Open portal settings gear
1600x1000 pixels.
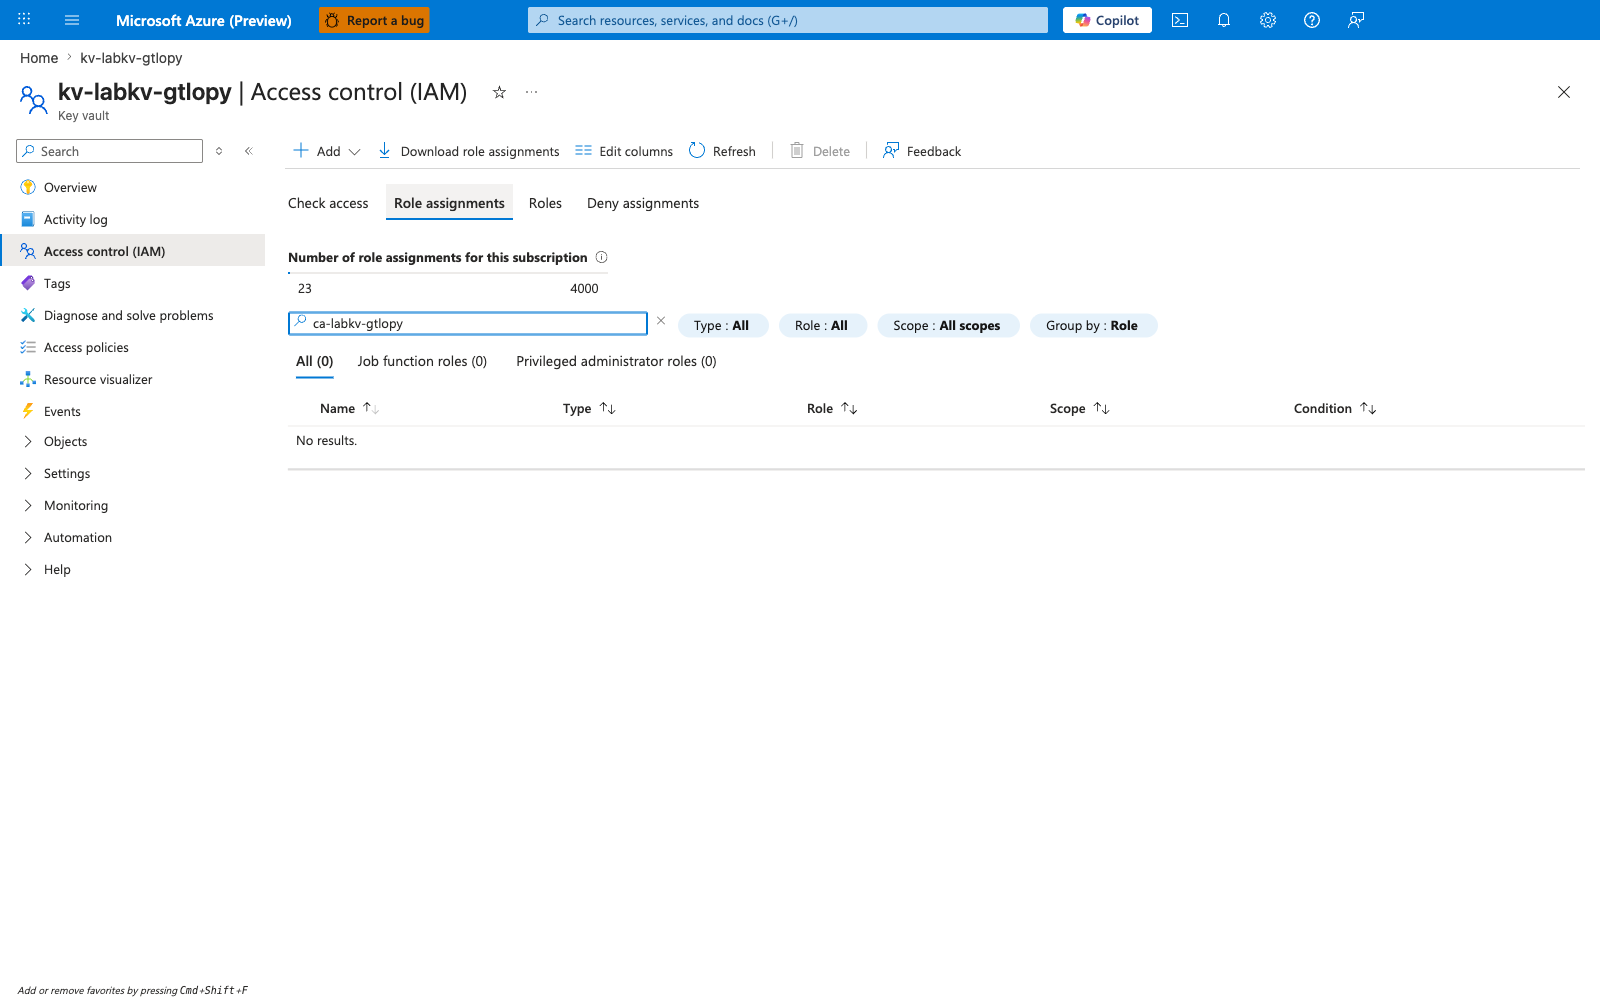click(x=1268, y=20)
